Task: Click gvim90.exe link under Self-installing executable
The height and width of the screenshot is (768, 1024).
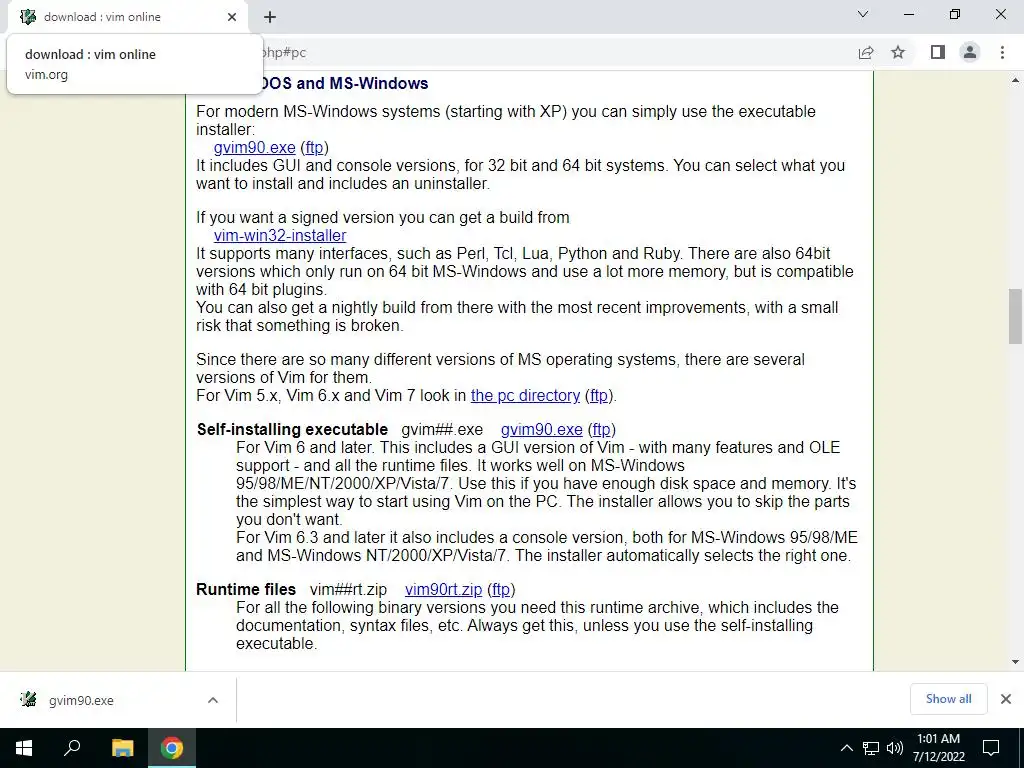Action: pos(541,430)
